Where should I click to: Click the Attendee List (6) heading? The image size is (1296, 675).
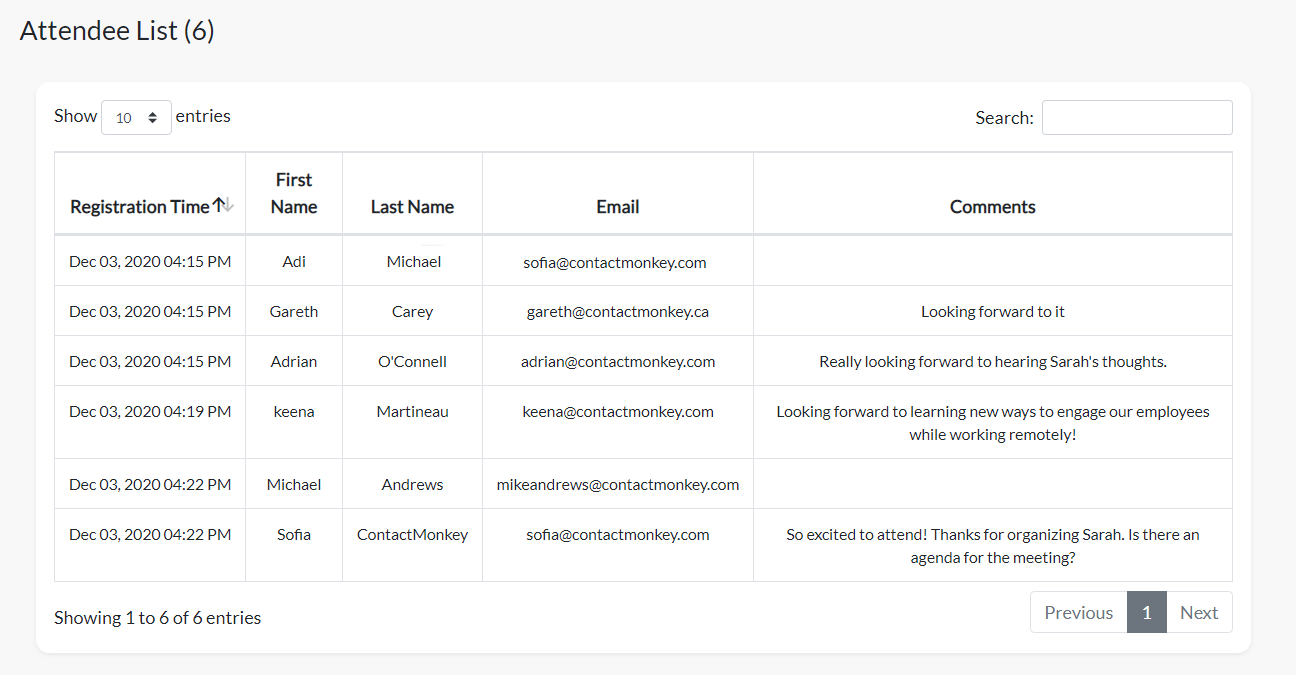117,30
